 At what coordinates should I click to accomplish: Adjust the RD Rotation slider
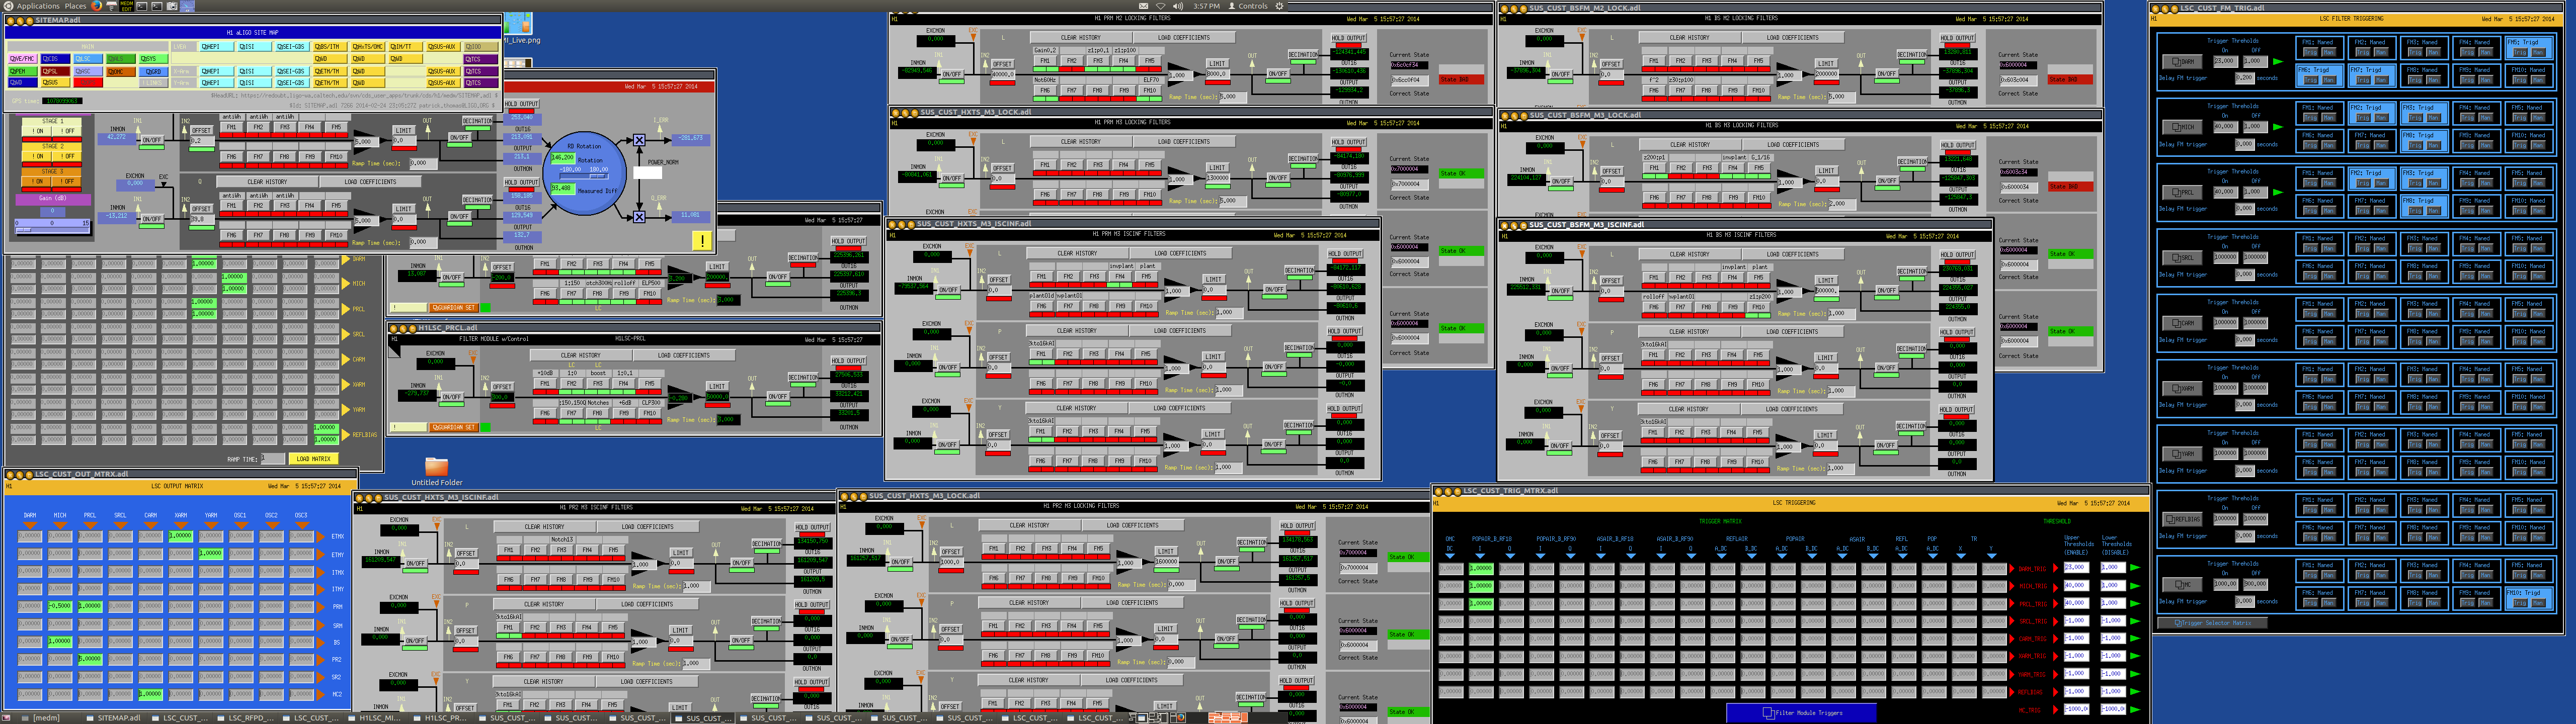tap(584, 176)
